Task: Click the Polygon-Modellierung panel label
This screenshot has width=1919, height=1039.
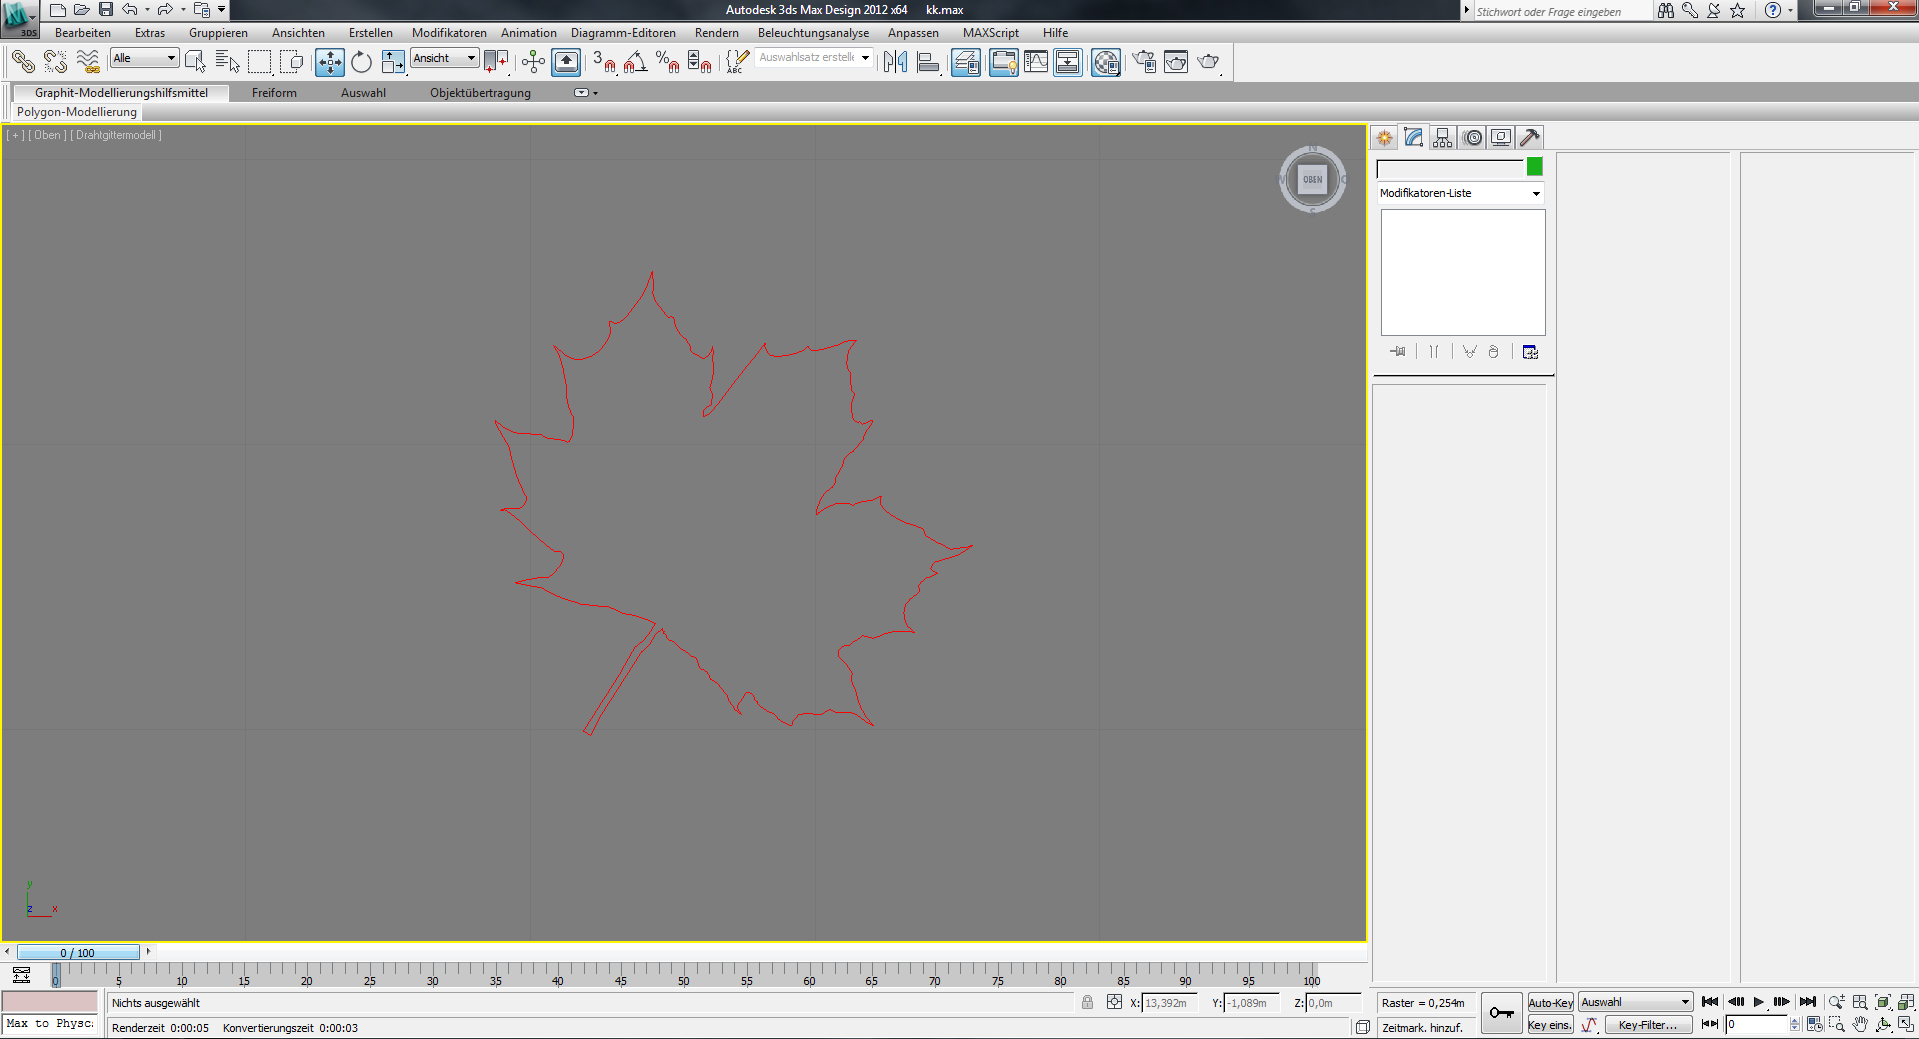Action: tap(76, 112)
